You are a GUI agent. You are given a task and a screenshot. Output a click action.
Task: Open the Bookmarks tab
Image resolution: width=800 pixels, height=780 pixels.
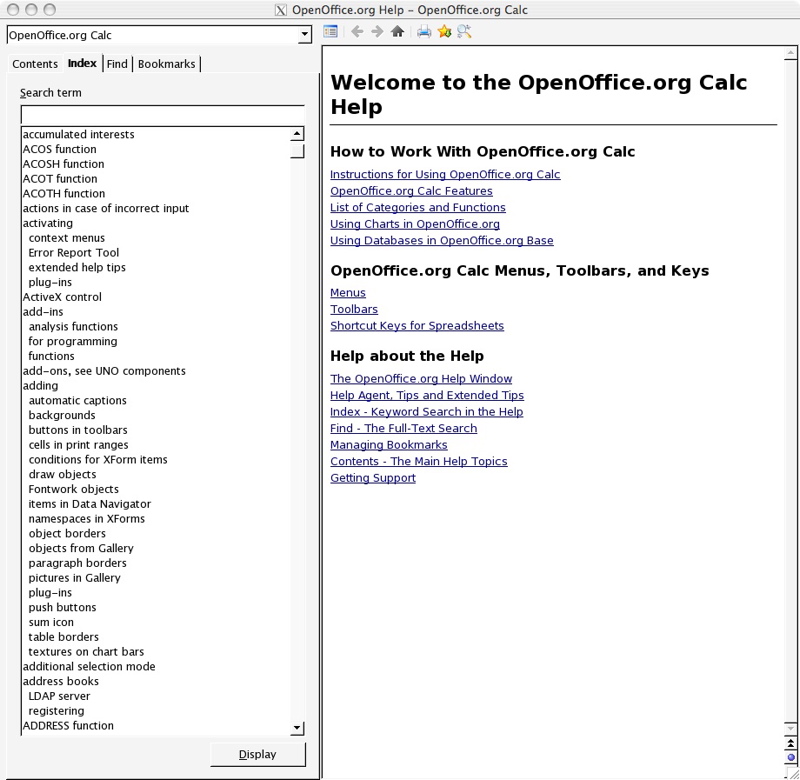coord(166,64)
